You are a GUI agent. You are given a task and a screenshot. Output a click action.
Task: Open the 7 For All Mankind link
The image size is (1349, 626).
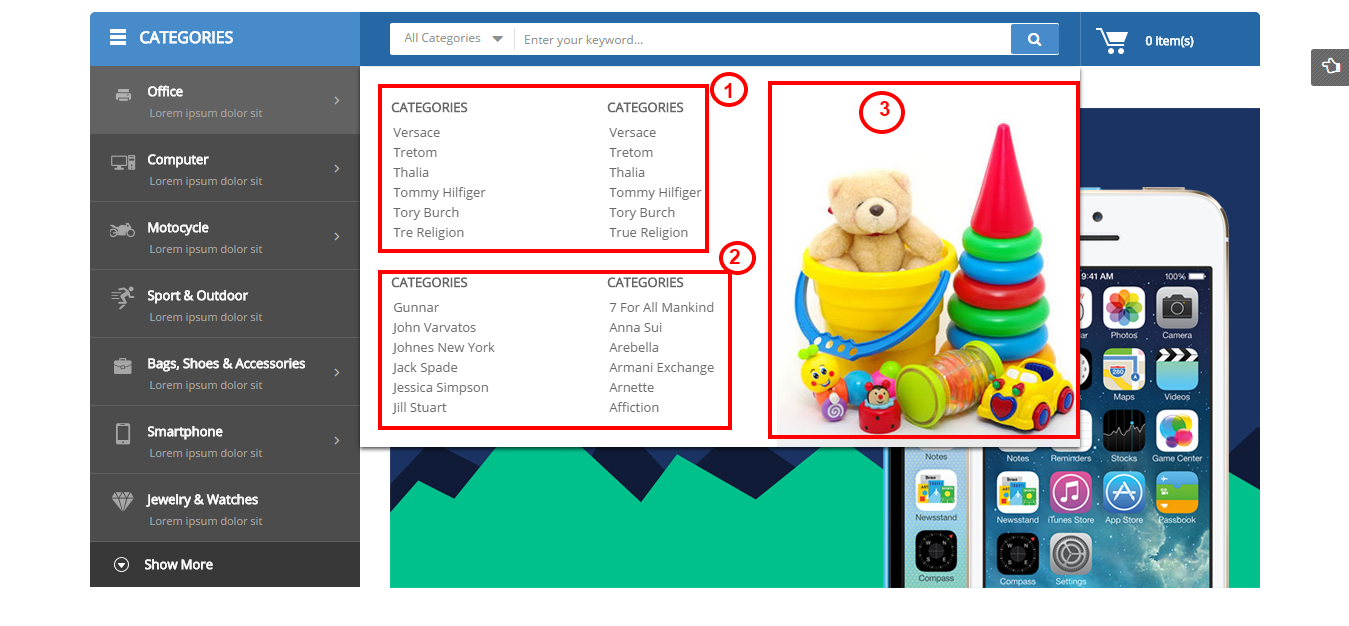coord(662,307)
